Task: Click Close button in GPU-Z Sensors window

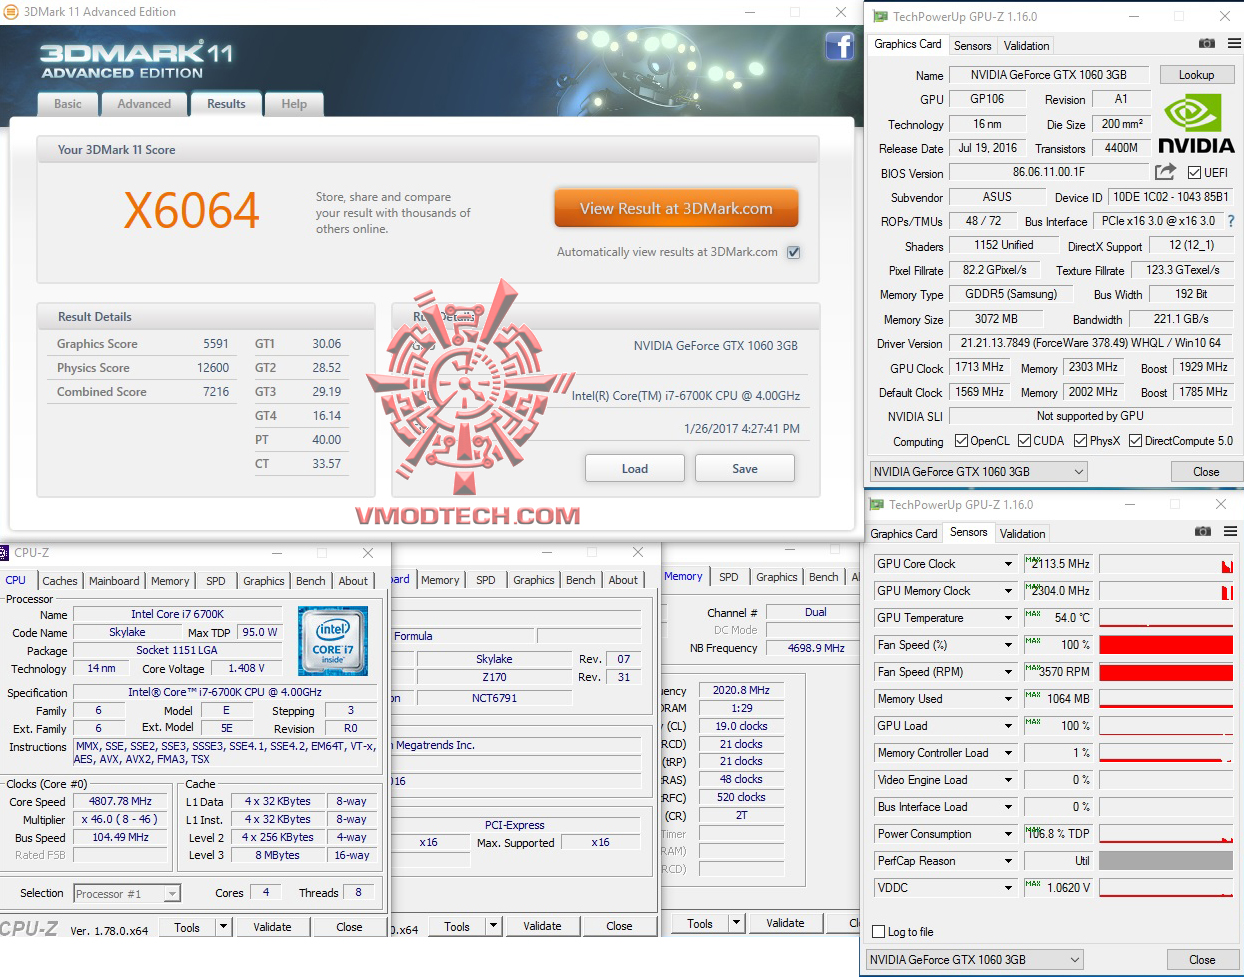Action: tap(1202, 960)
